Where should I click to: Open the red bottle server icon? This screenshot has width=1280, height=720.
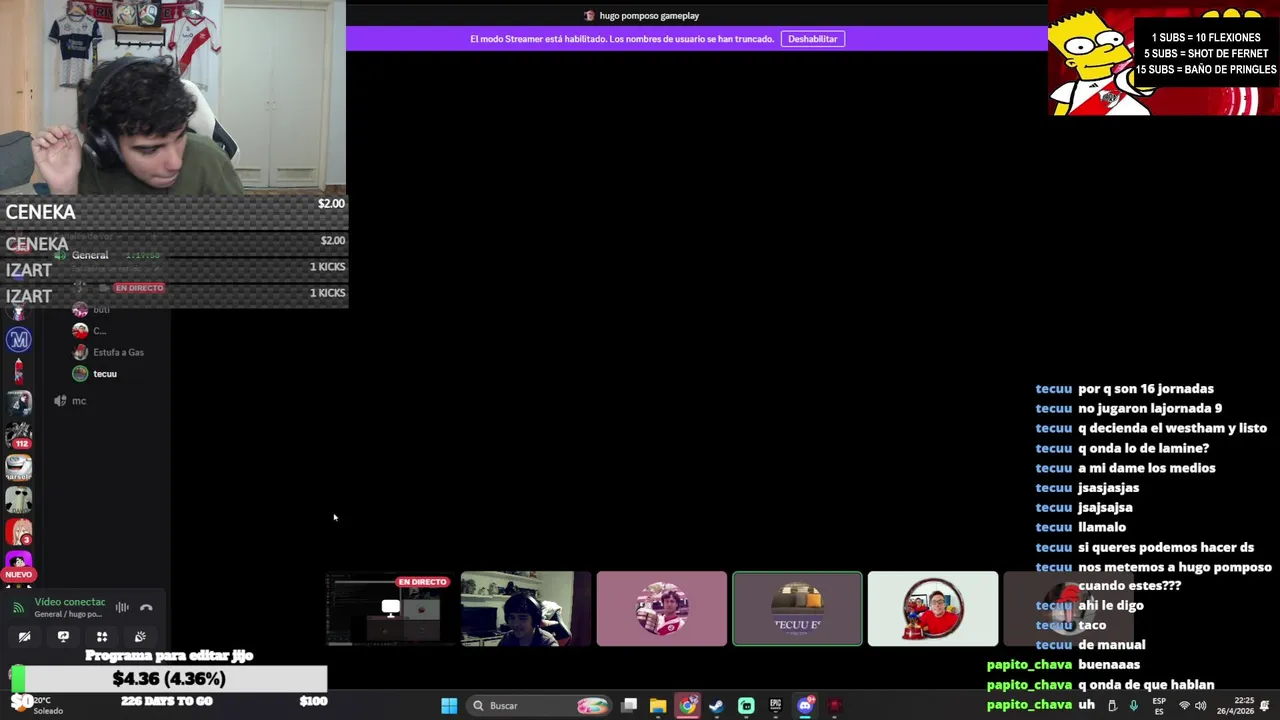tap(19, 371)
